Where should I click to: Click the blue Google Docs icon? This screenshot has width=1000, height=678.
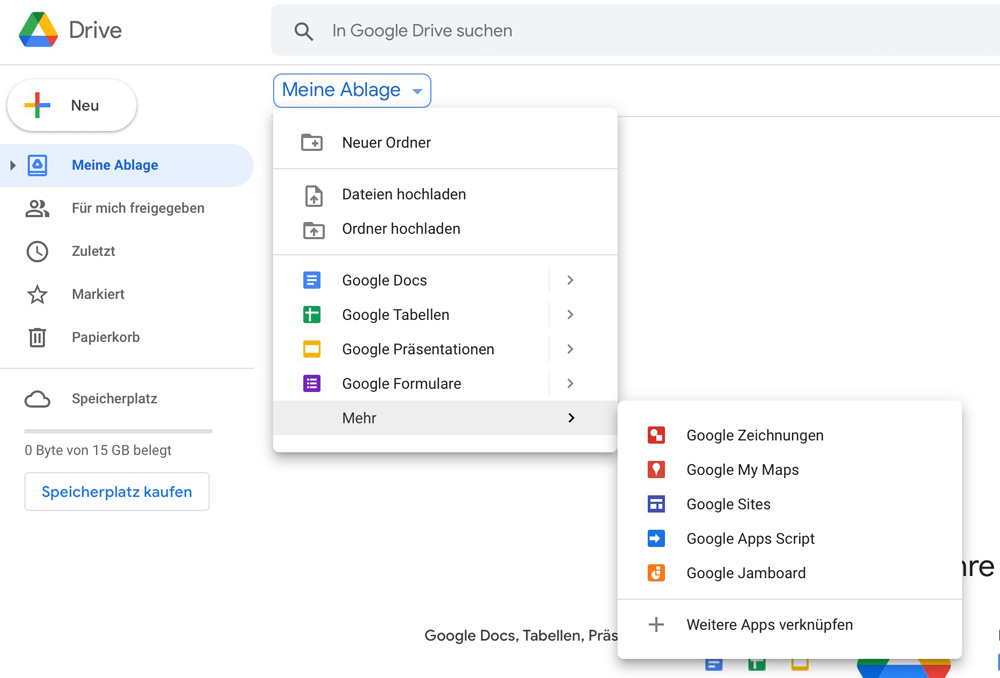coord(312,280)
